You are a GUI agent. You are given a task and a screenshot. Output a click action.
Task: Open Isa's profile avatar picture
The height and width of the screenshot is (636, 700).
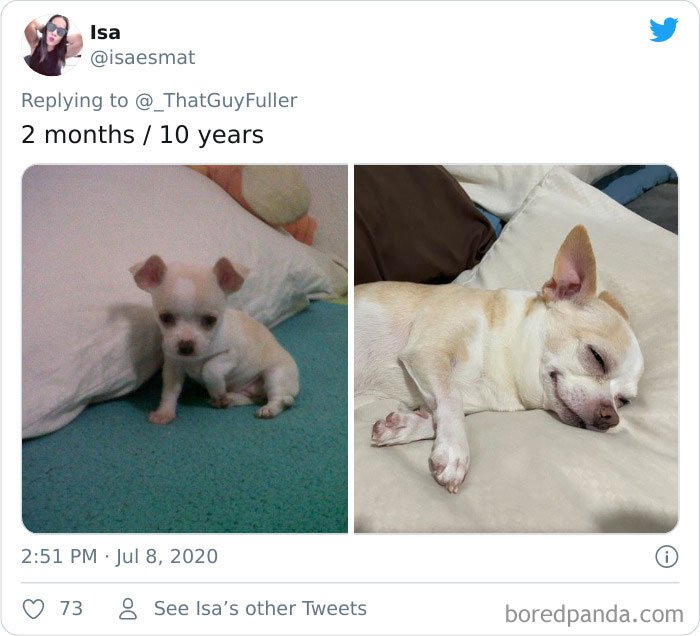click(x=52, y=45)
